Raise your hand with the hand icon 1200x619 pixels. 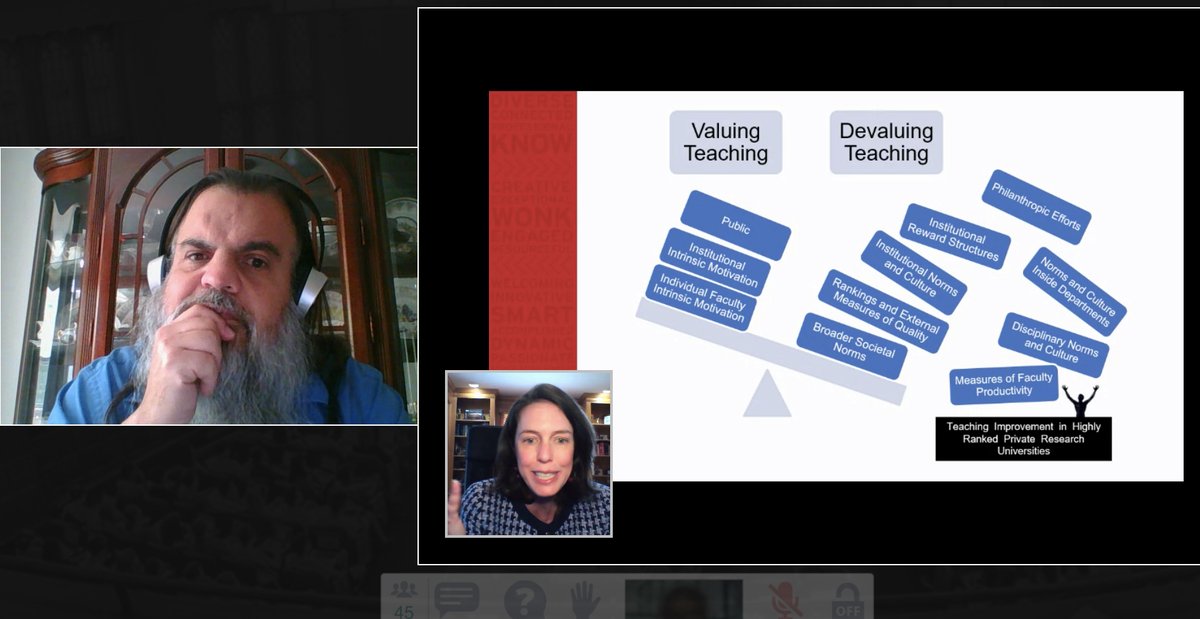tap(585, 600)
